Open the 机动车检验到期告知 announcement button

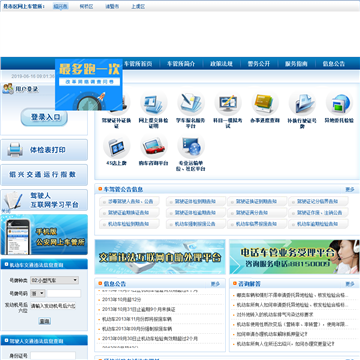(129, 224)
